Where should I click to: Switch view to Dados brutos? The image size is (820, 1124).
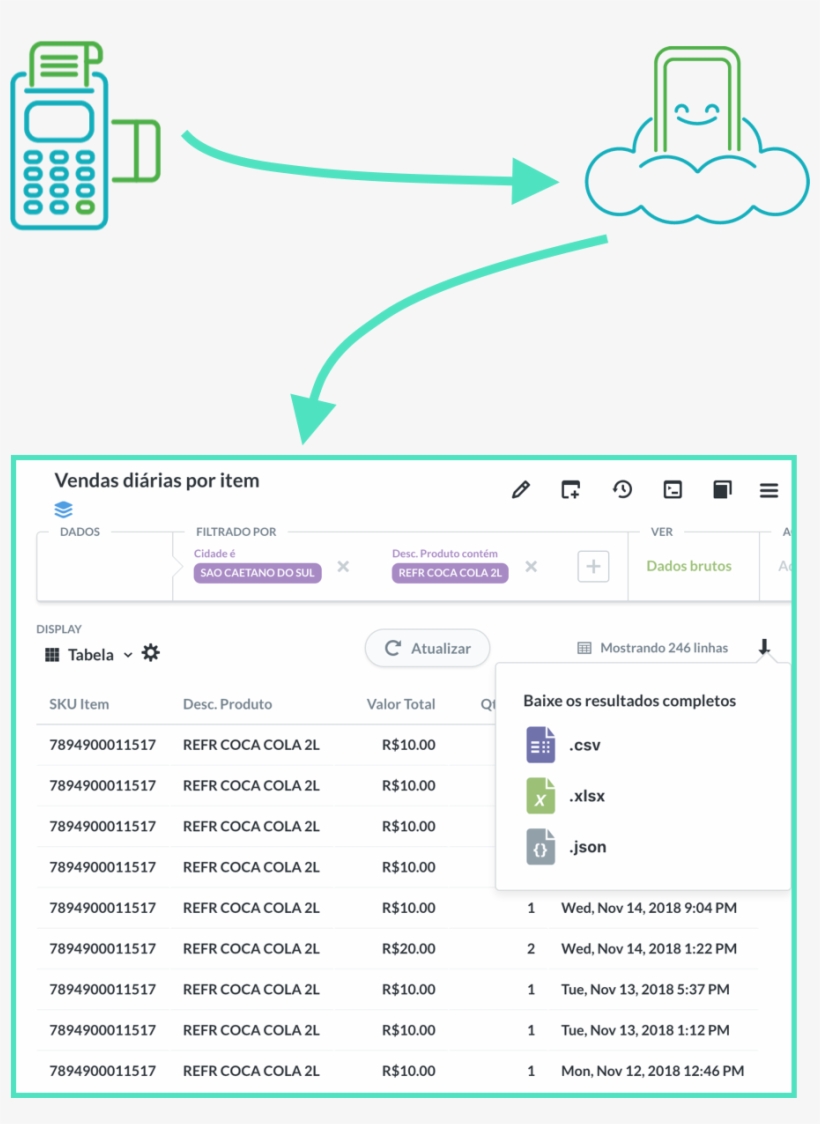point(688,565)
